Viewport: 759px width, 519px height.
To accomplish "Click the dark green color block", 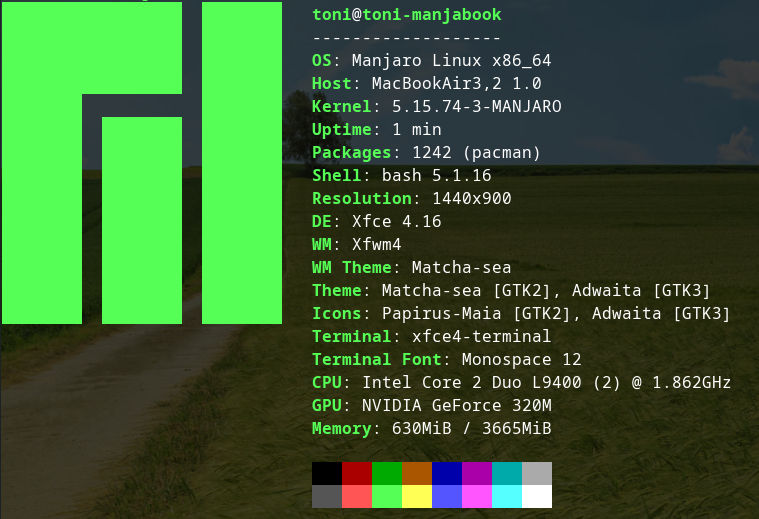I will pyautogui.click(x=387, y=473).
